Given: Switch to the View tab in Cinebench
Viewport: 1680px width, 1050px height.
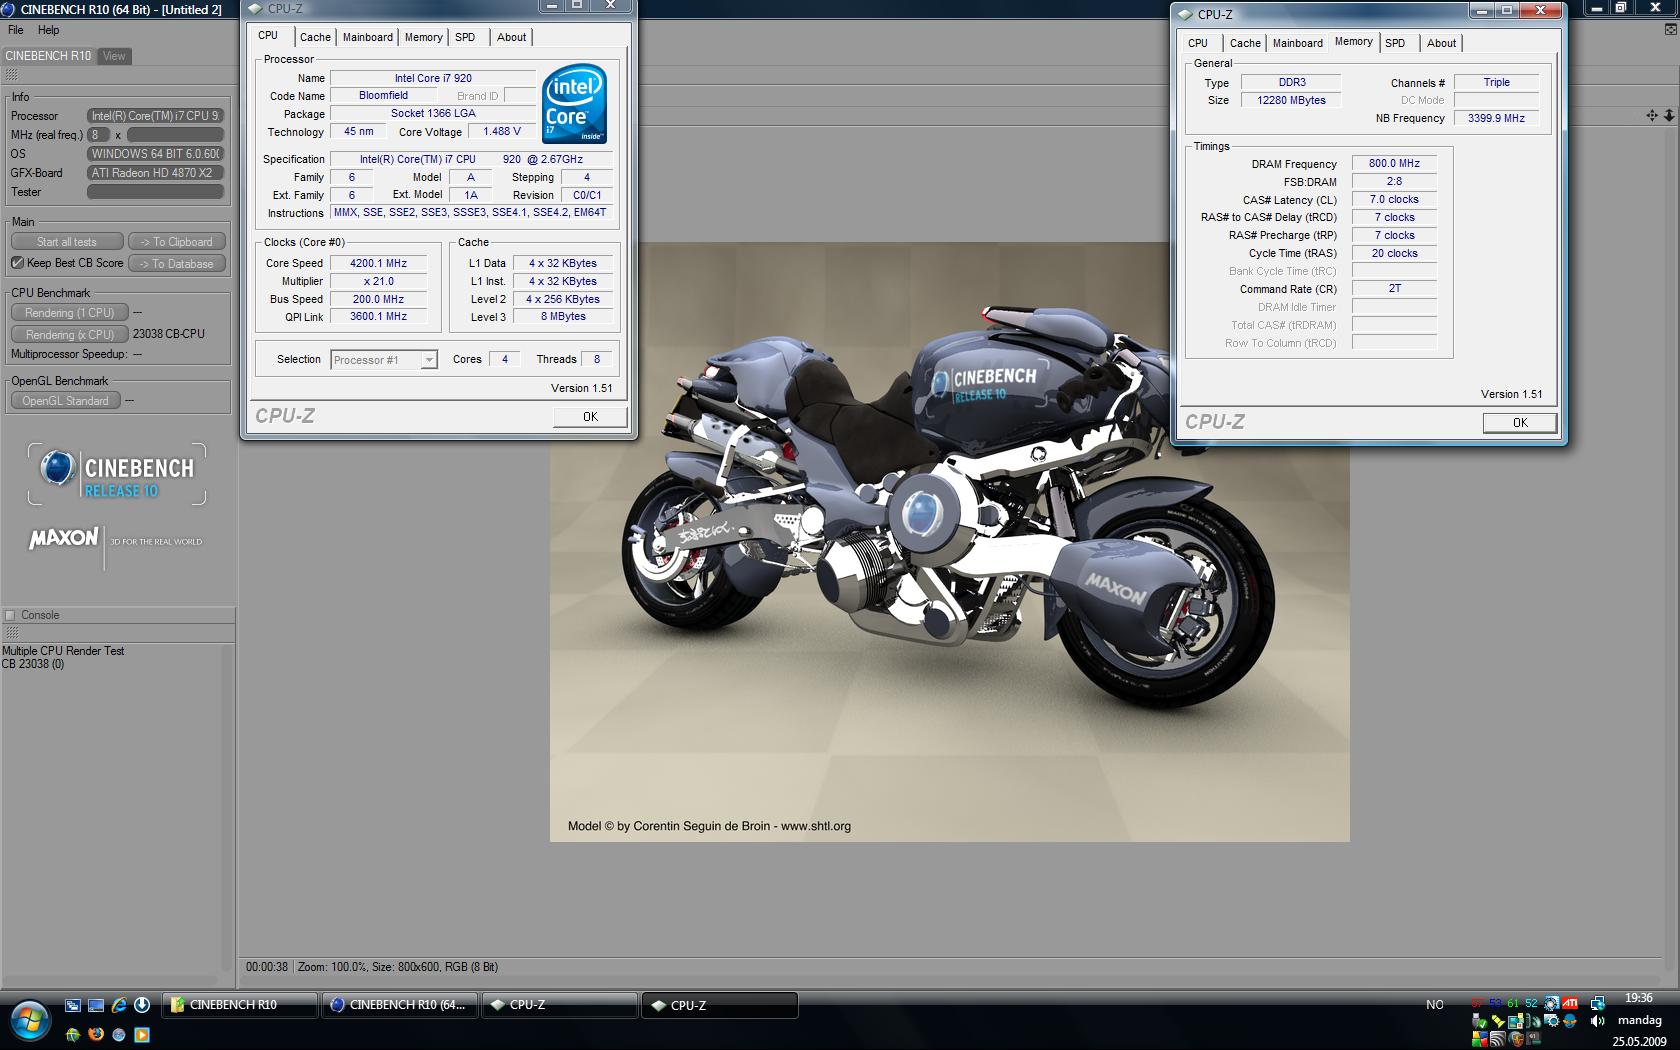Looking at the screenshot, I should [x=114, y=56].
